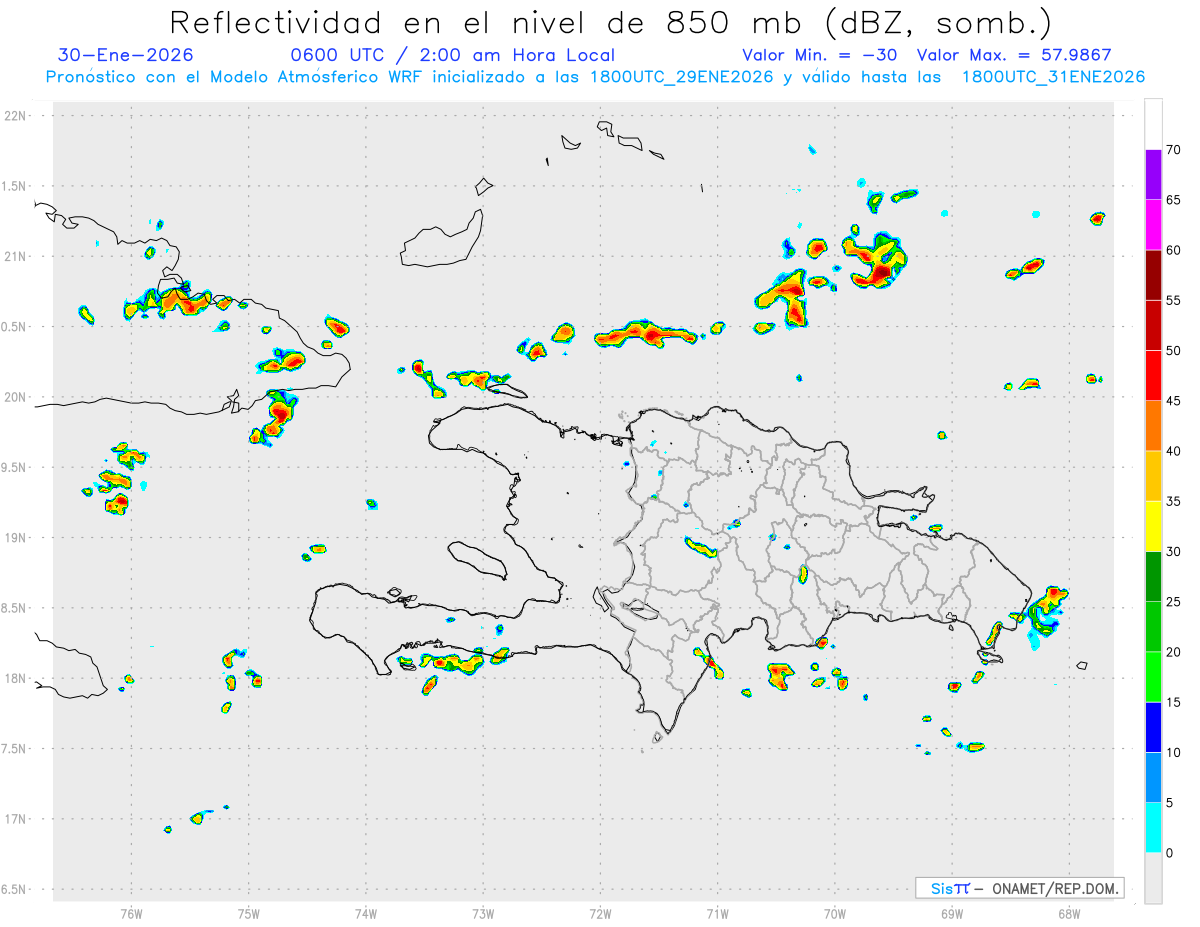Click the "72W" longitude axis label
This screenshot has height=927, width=1200.
[x=600, y=914]
